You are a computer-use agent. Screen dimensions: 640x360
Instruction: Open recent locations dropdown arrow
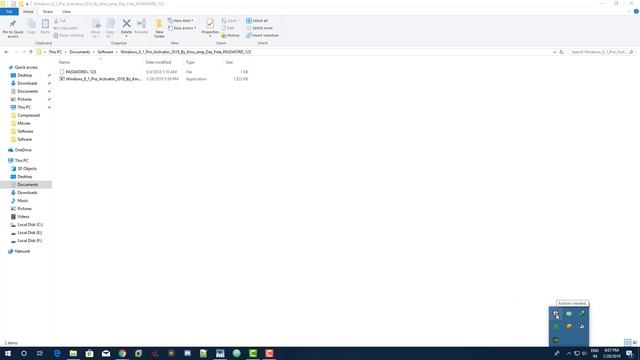(24, 52)
